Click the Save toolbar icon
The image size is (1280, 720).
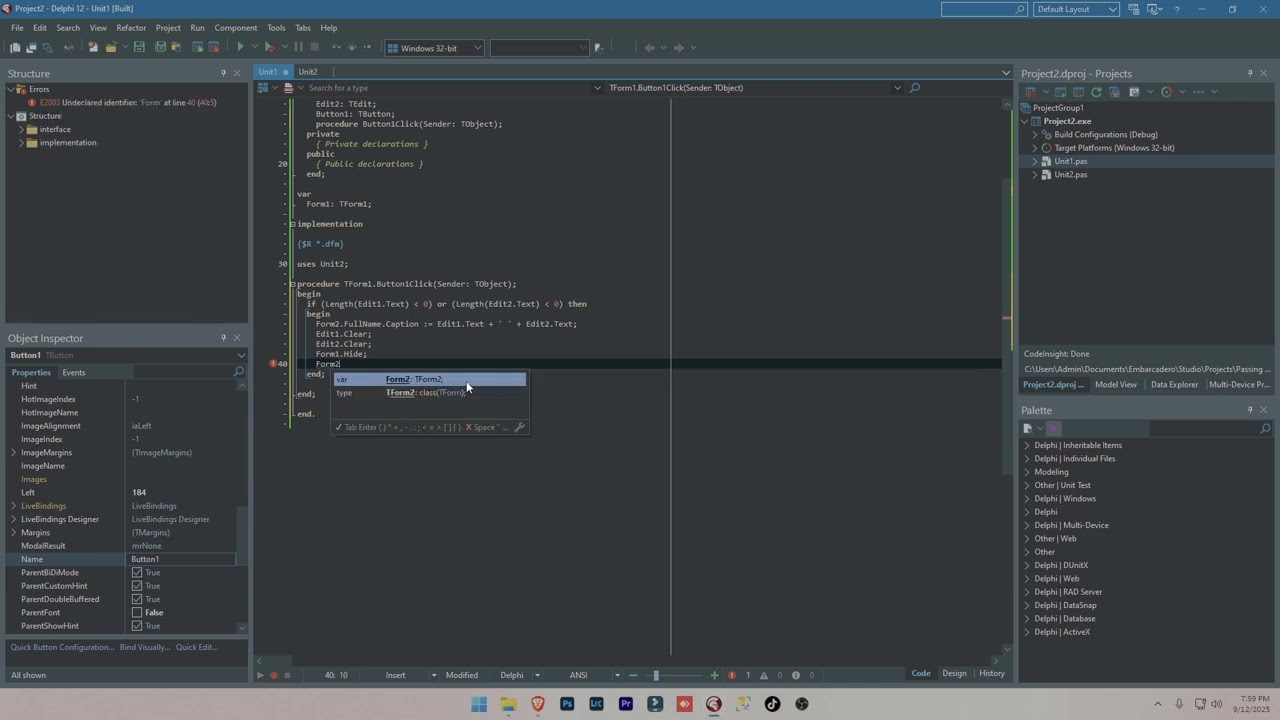click(x=139, y=47)
